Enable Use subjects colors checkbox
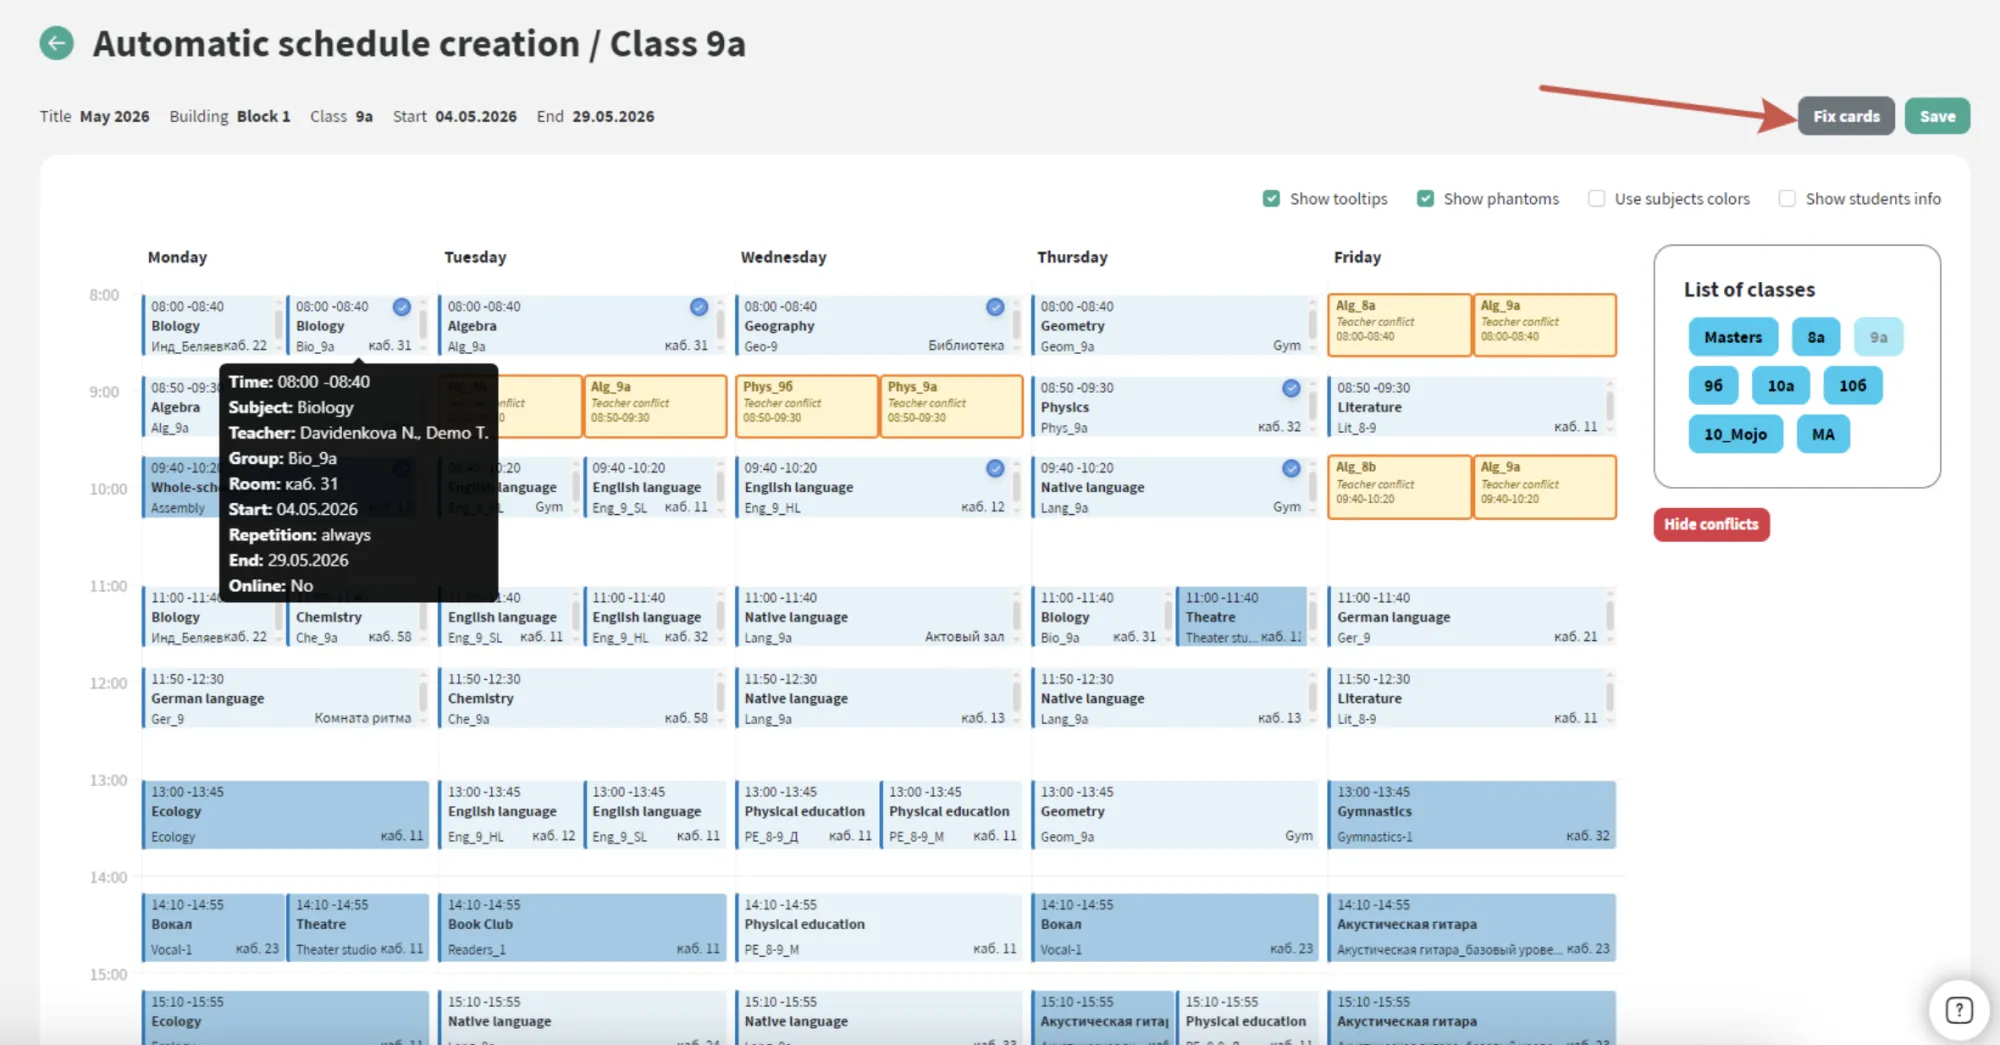 (1596, 199)
